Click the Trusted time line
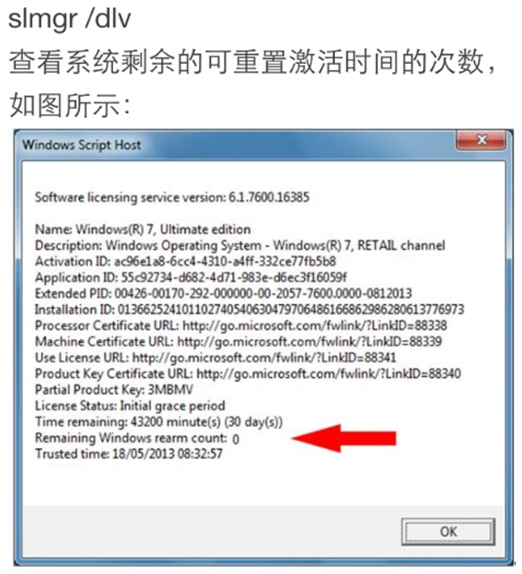This screenshot has width=522, height=574. 128,454
